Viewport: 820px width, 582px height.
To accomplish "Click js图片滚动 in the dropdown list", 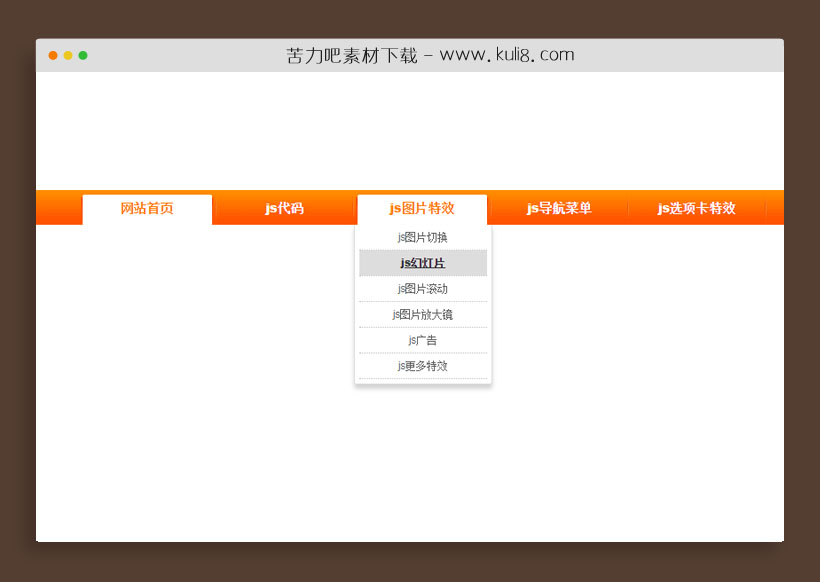I will click(422, 288).
